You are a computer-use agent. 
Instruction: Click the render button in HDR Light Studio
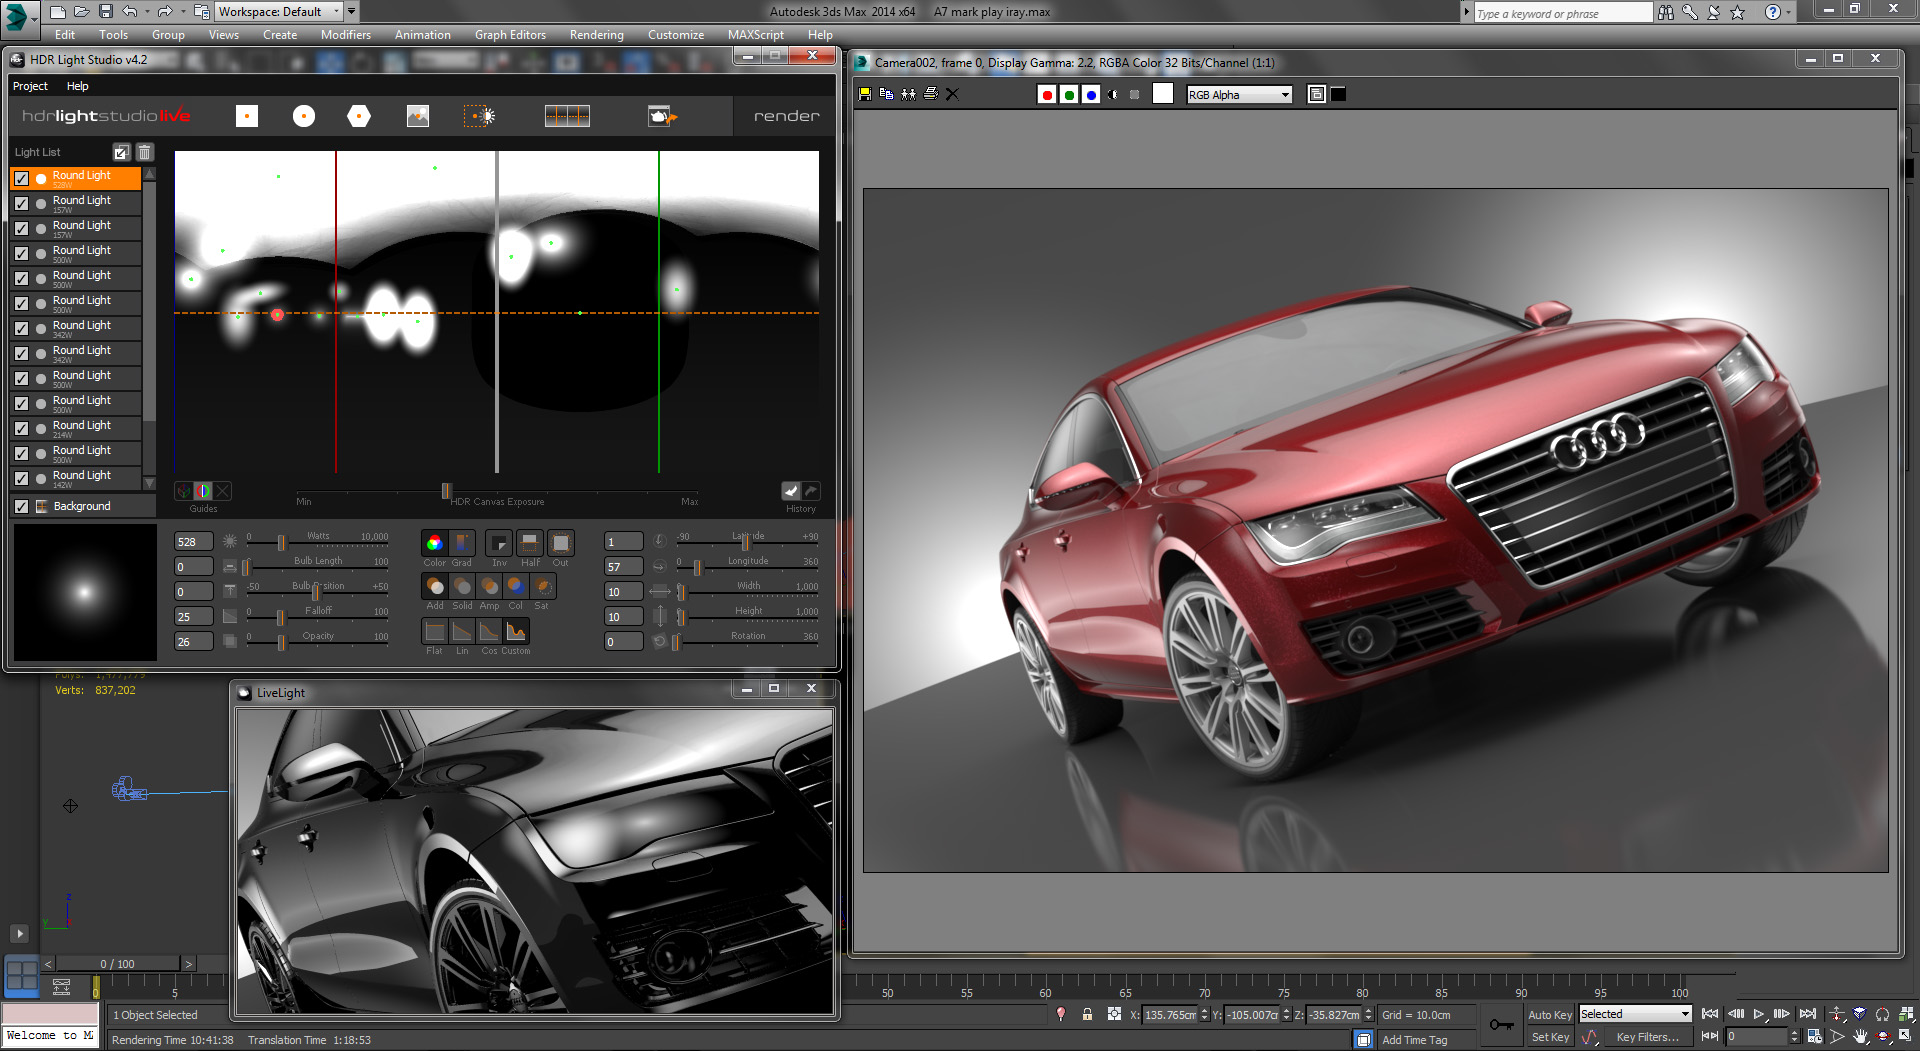tap(786, 116)
